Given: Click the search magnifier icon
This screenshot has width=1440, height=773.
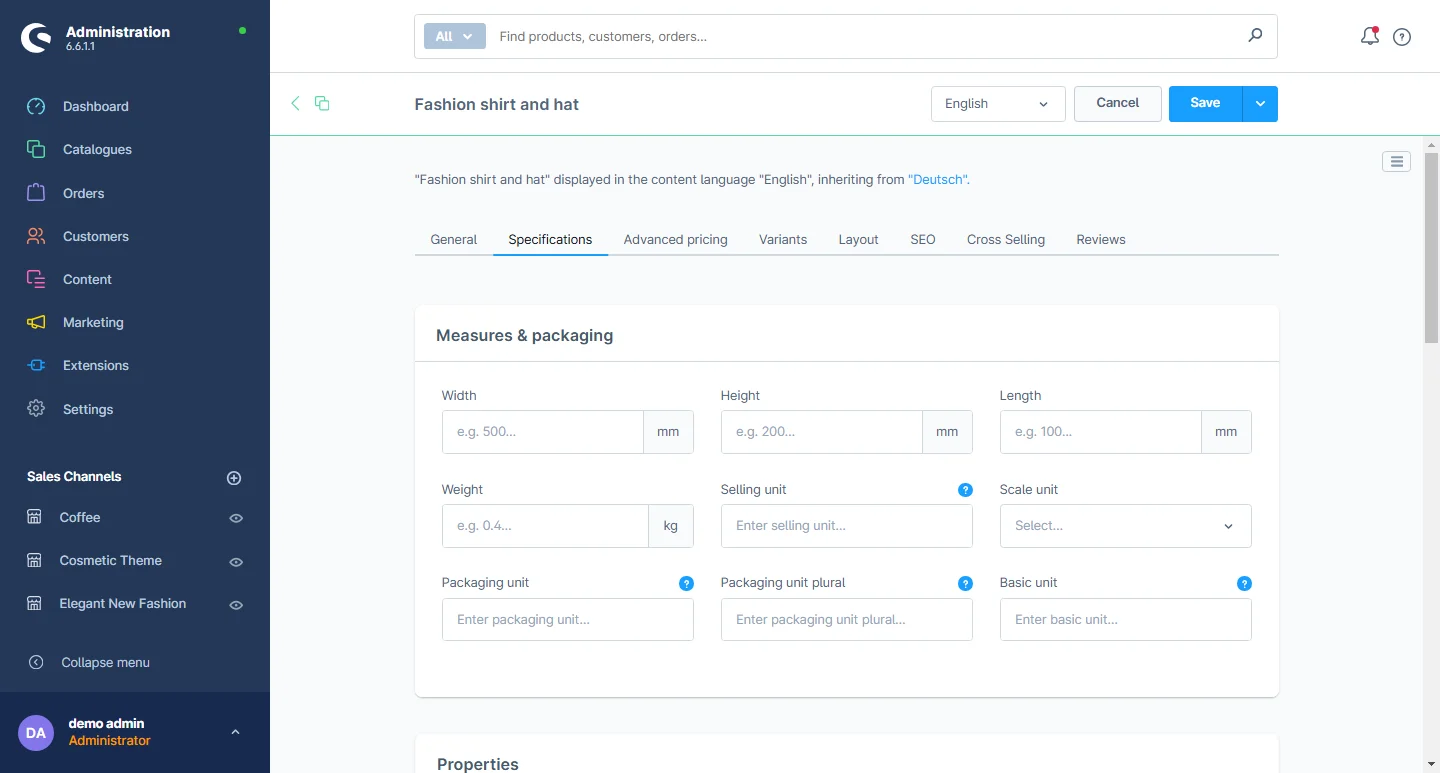Looking at the screenshot, I should tap(1255, 36).
